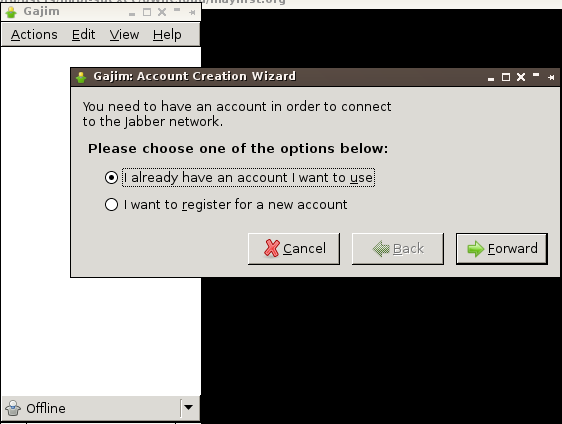Open the Edit menu
Viewport: 562px width, 424px height.
coord(84,35)
